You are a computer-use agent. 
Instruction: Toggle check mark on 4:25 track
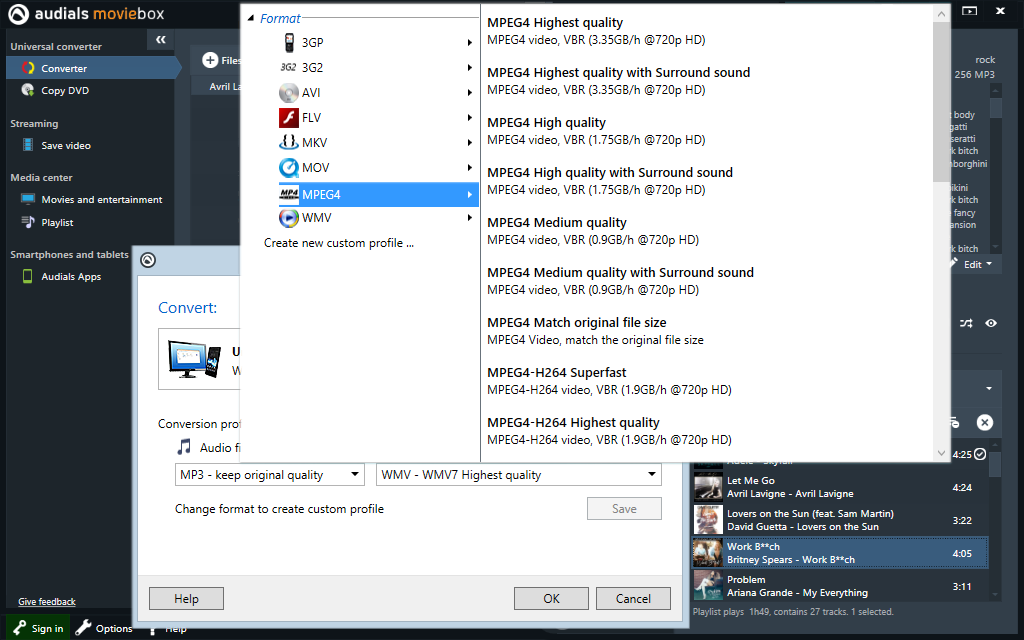click(980, 454)
